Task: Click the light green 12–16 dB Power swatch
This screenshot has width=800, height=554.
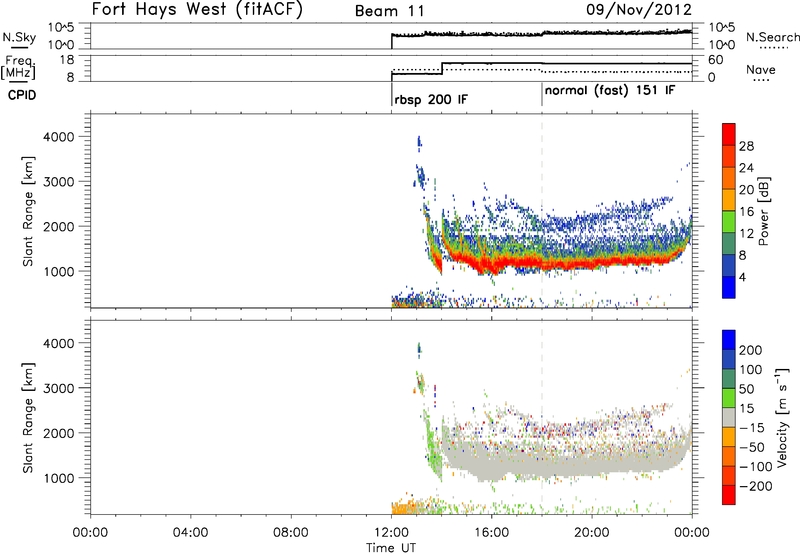Action: 729,221
